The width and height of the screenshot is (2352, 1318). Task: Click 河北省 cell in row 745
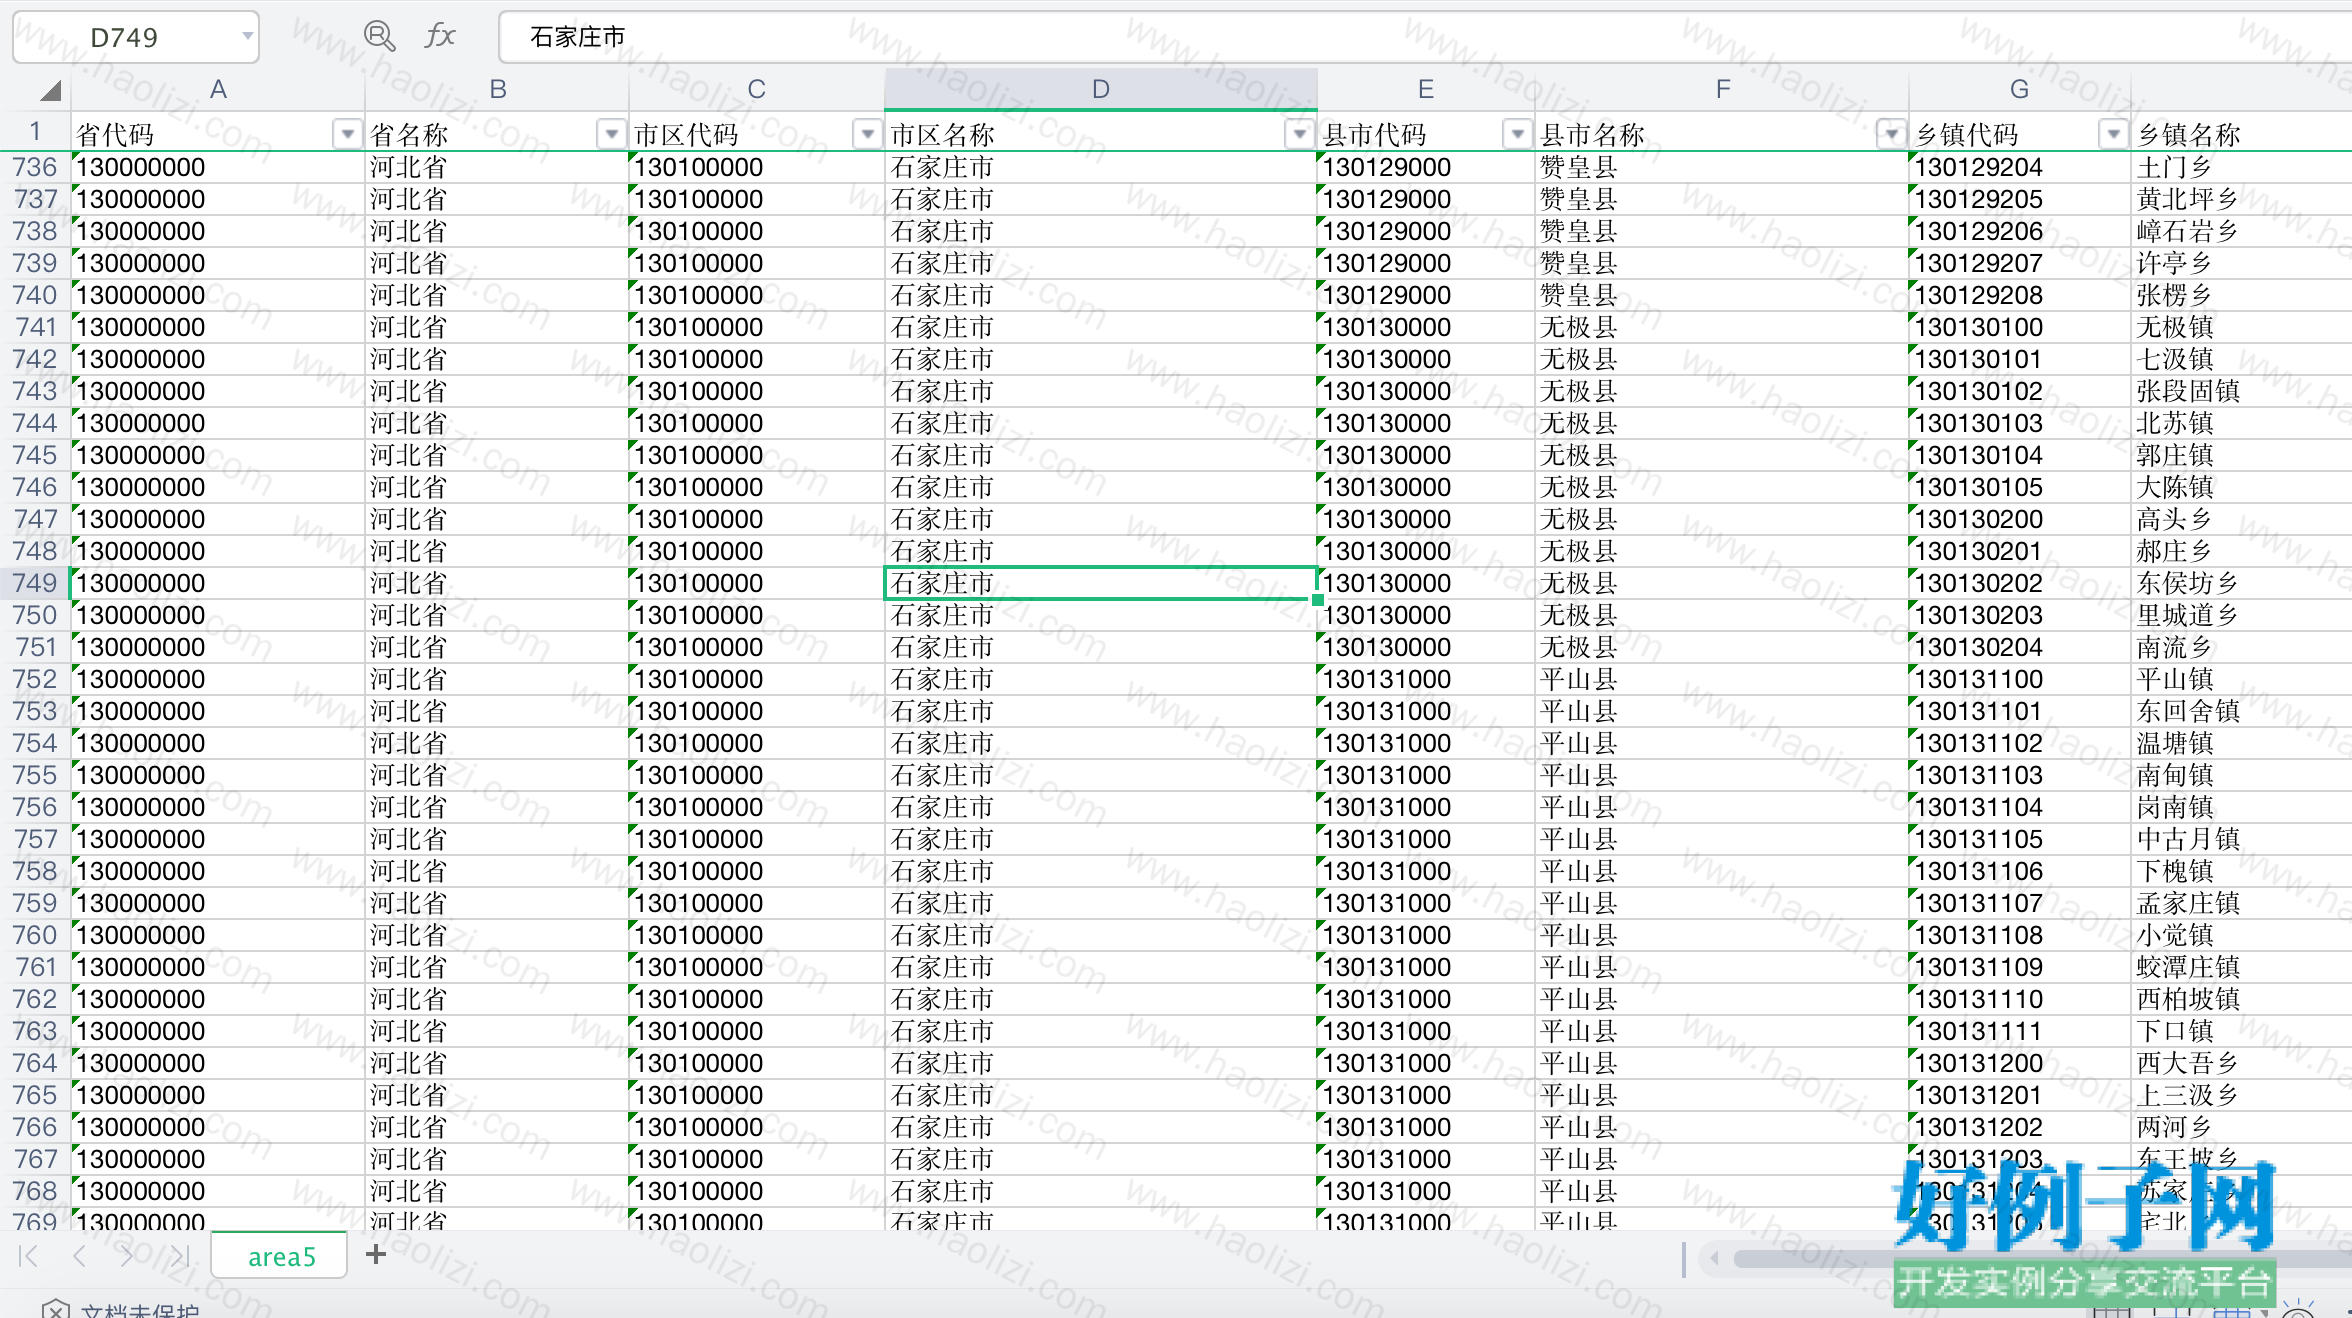pos(498,455)
